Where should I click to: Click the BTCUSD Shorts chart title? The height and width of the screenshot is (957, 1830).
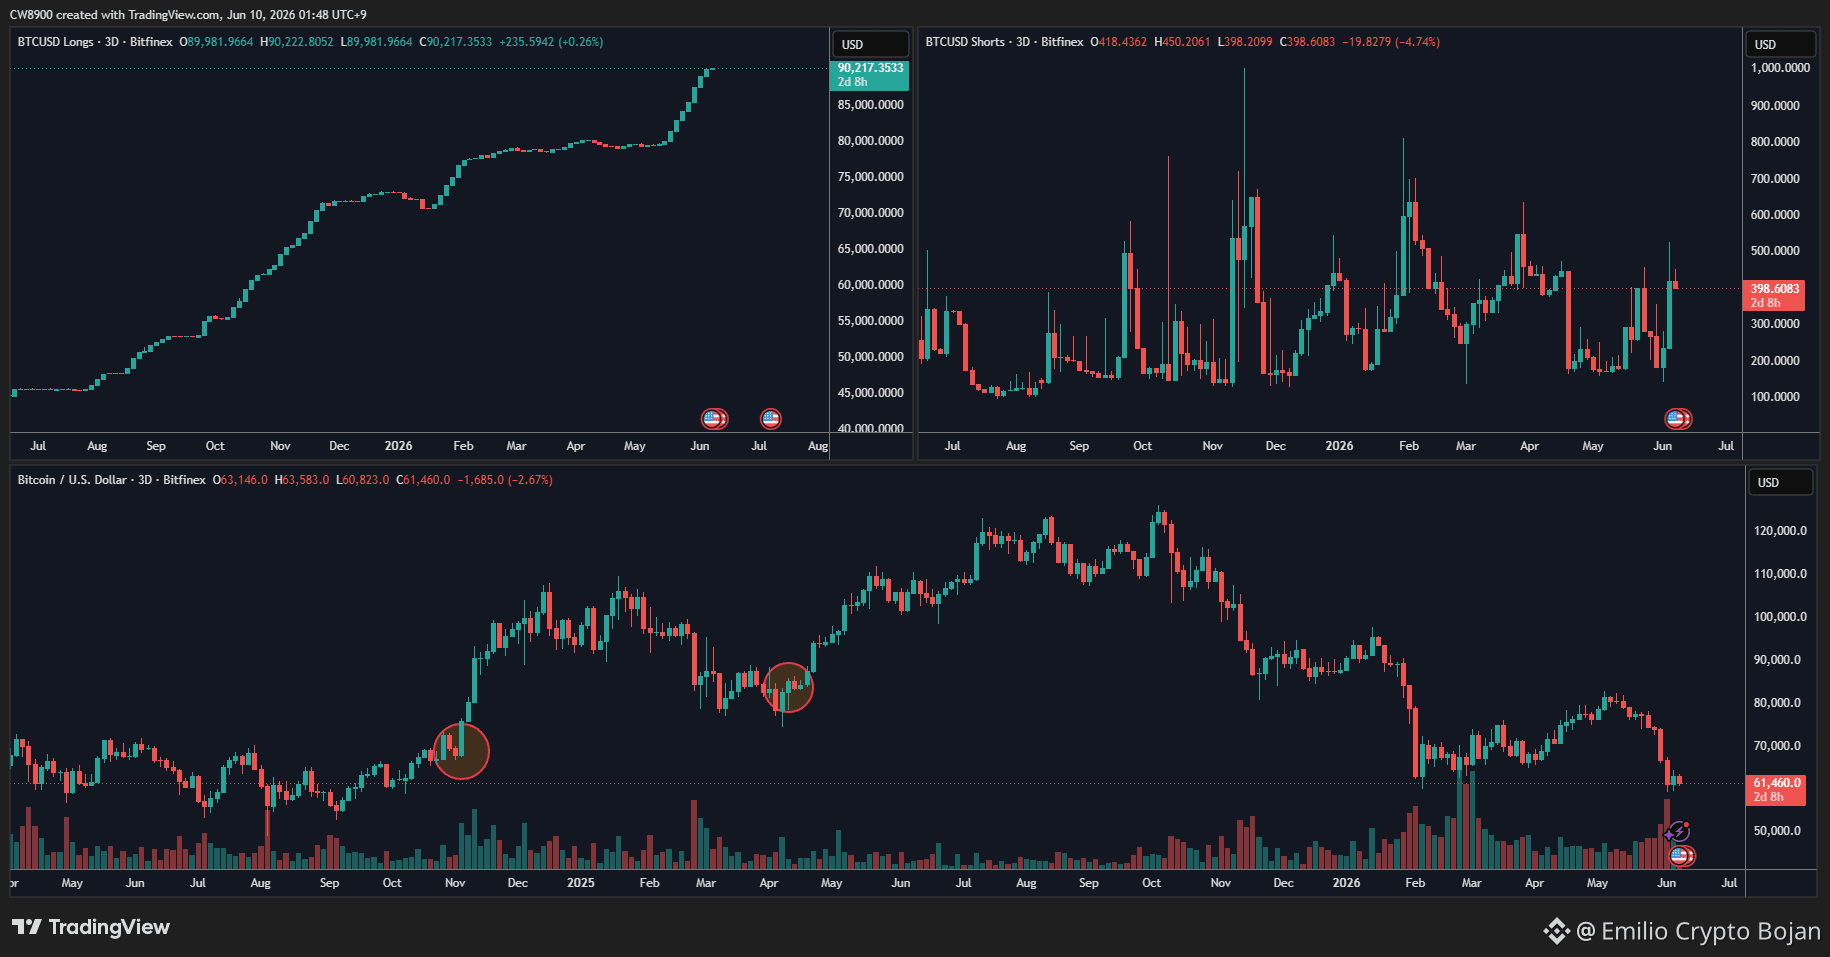point(1004,42)
